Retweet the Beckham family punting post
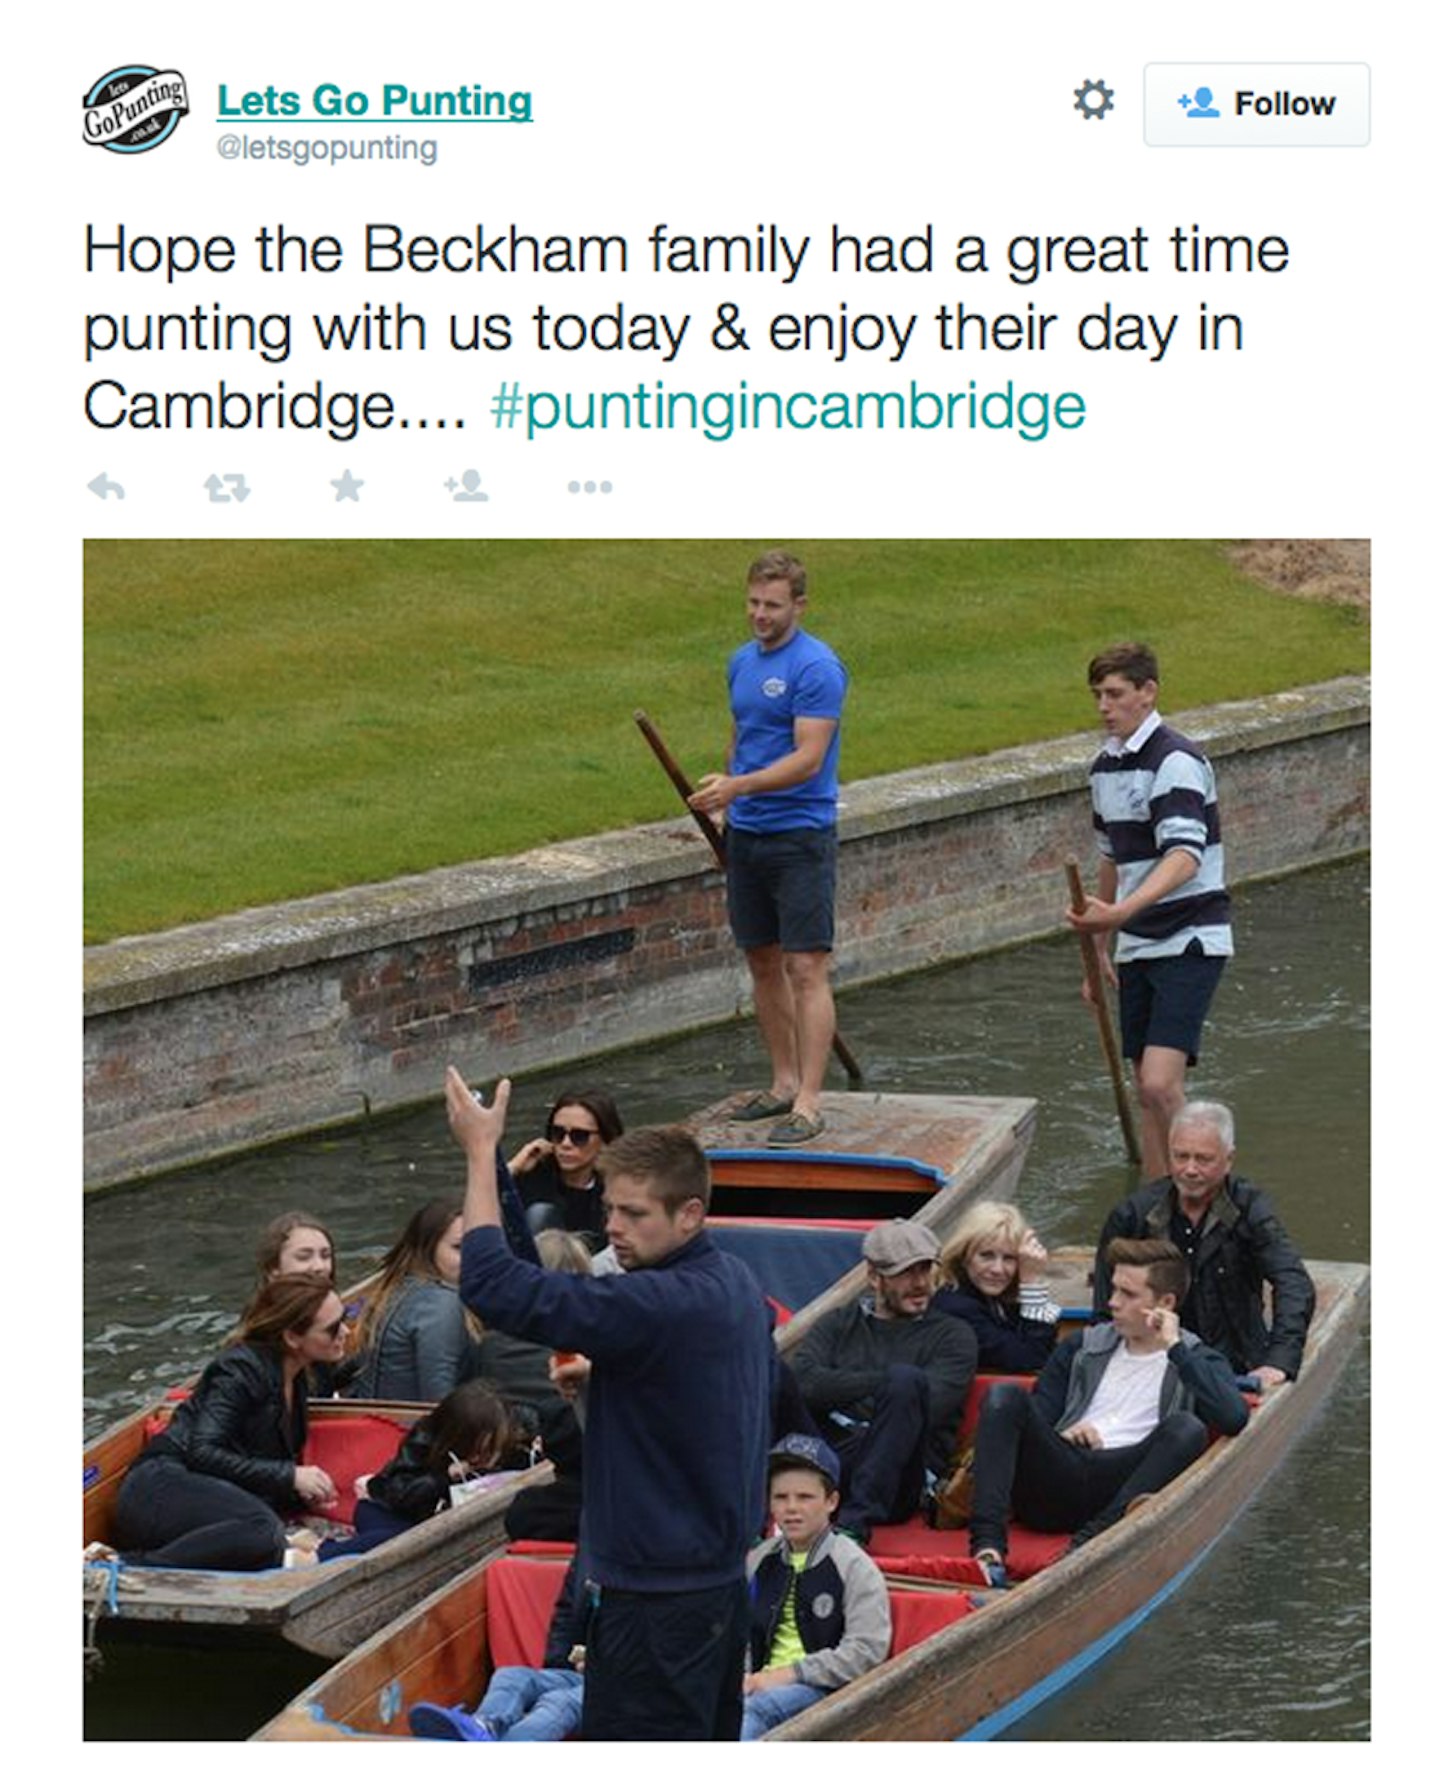The height and width of the screenshot is (1781, 1440). click(x=227, y=488)
